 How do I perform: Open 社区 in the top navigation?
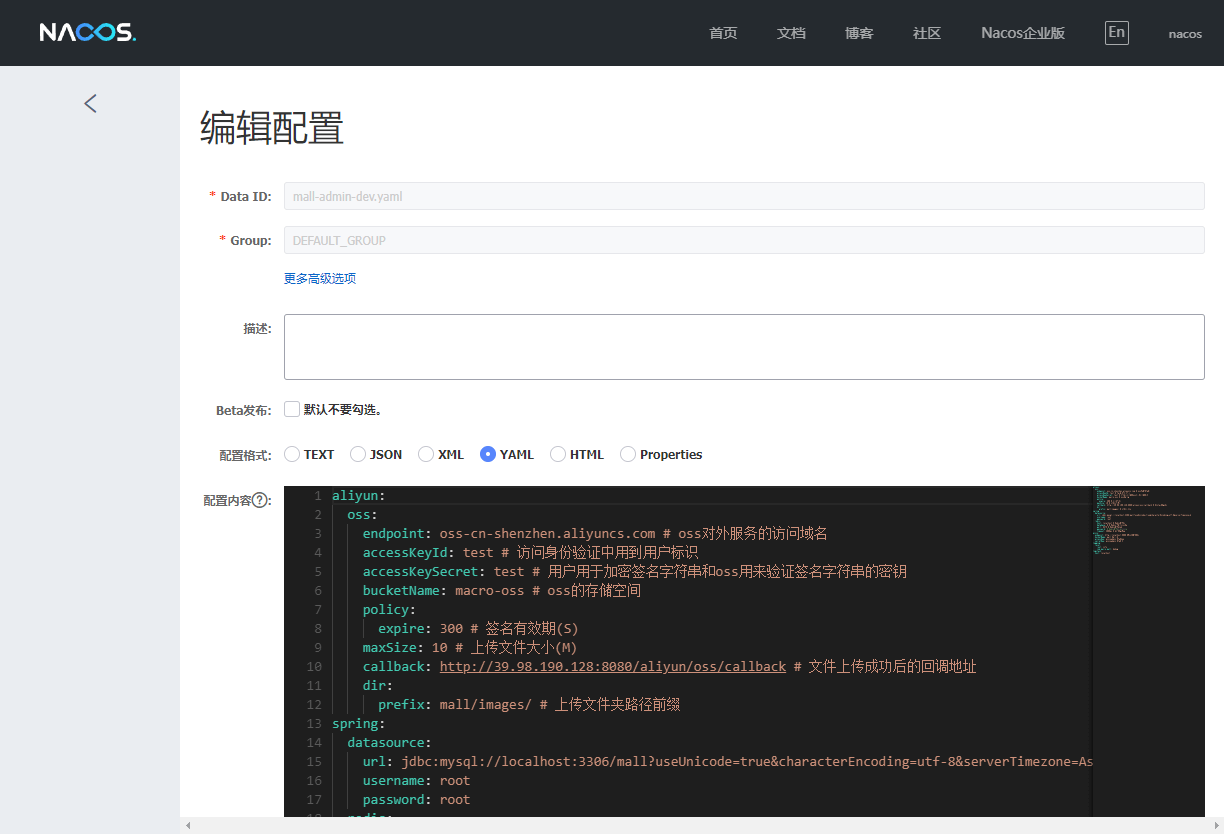point(927,33)
